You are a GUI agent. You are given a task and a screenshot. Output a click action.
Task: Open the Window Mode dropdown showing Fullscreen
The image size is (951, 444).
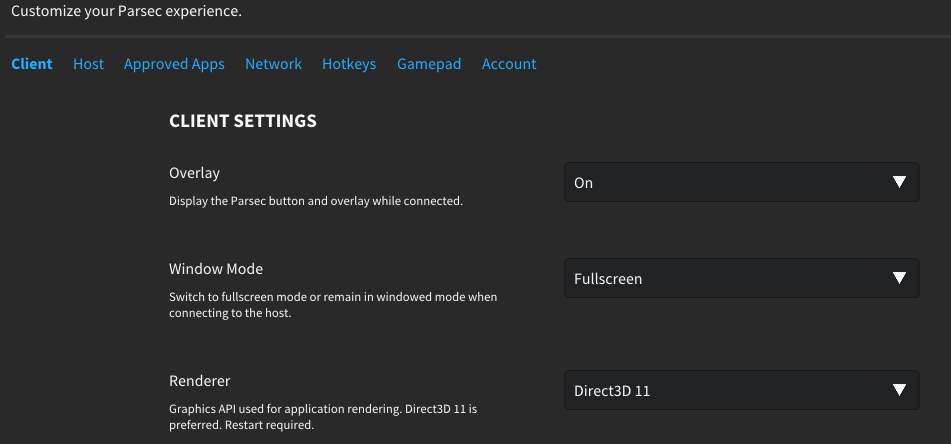[742, 278]
